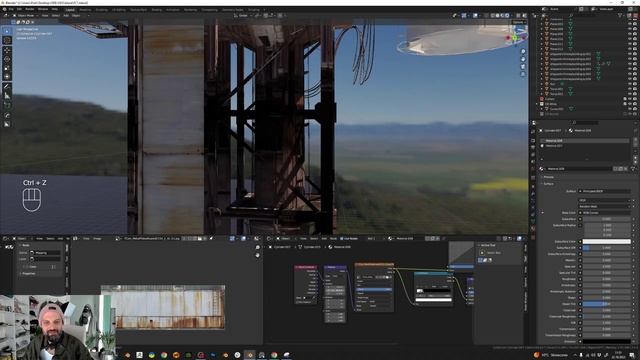Switch viewport shading to Rendered

point(507,16)
